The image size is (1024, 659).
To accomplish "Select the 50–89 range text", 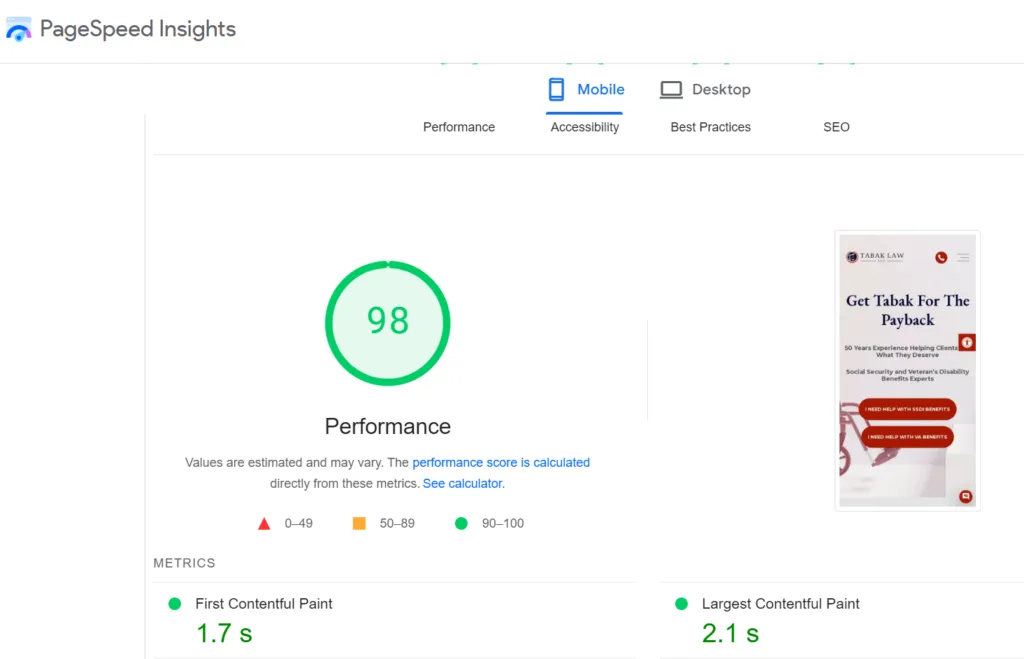I will (397, 523).
